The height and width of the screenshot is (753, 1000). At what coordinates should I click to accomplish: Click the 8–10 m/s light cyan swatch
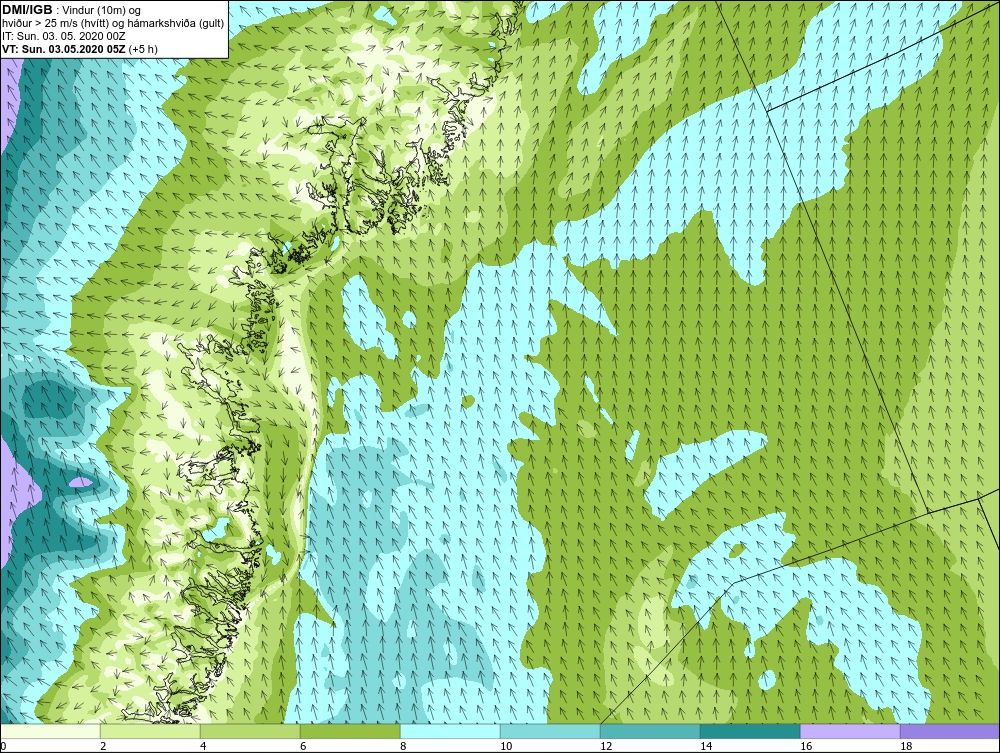(x=450, y=731)
